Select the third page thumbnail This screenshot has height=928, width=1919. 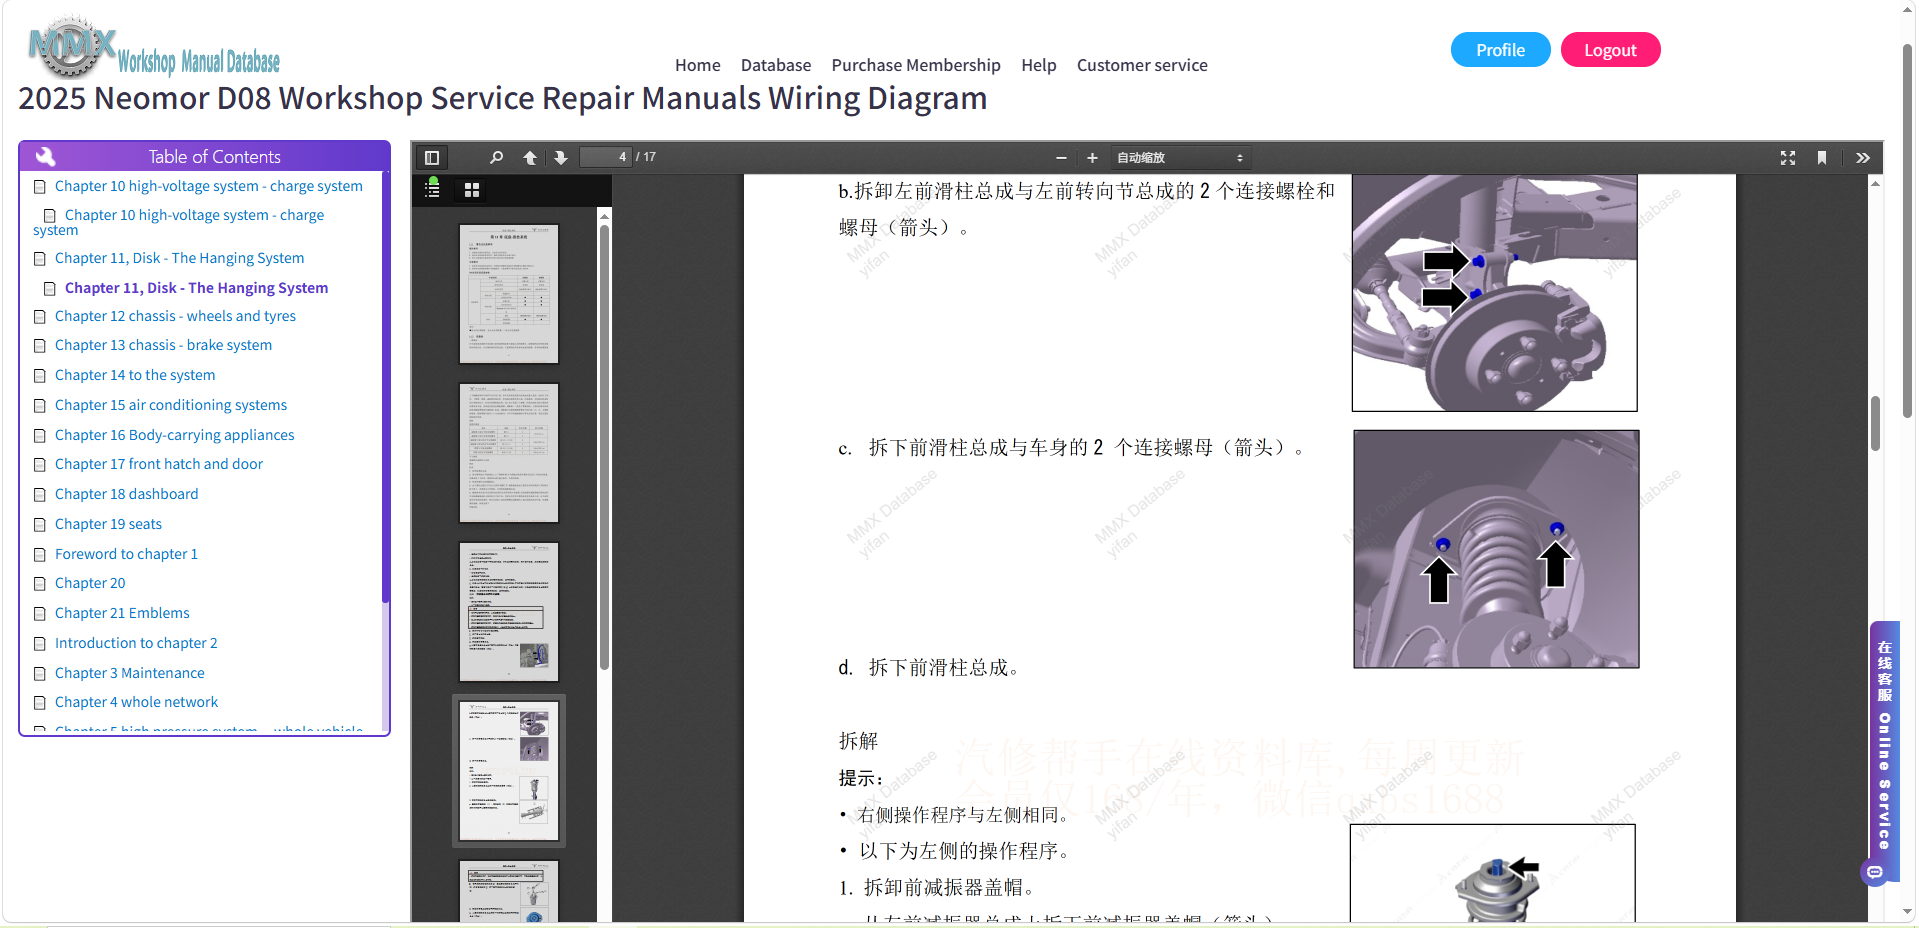click(x=509, y=612)
